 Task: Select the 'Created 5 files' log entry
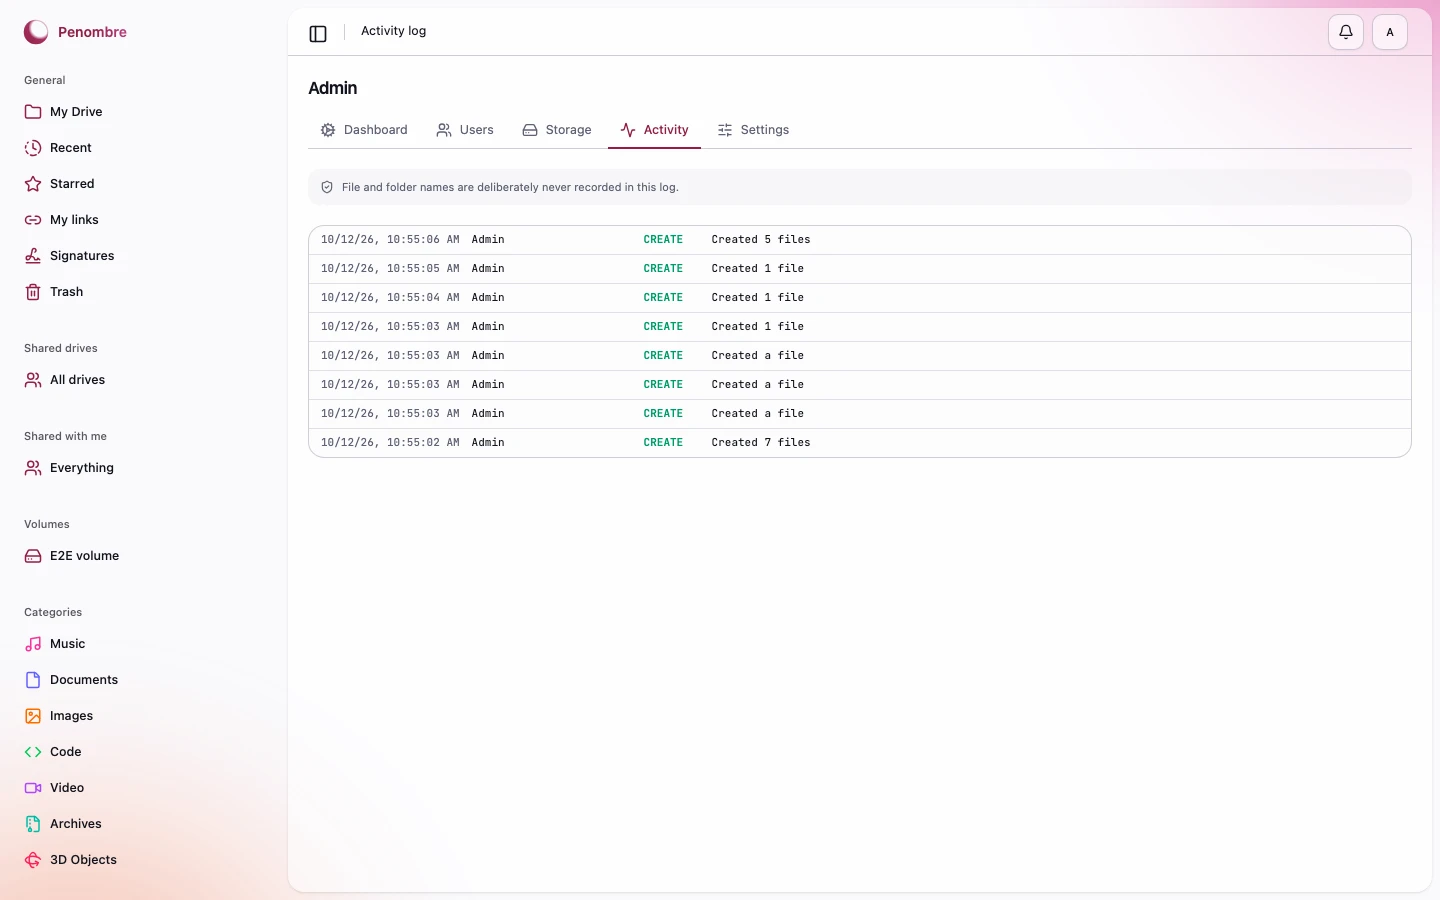pyautogui.click(x=860, y=240)
